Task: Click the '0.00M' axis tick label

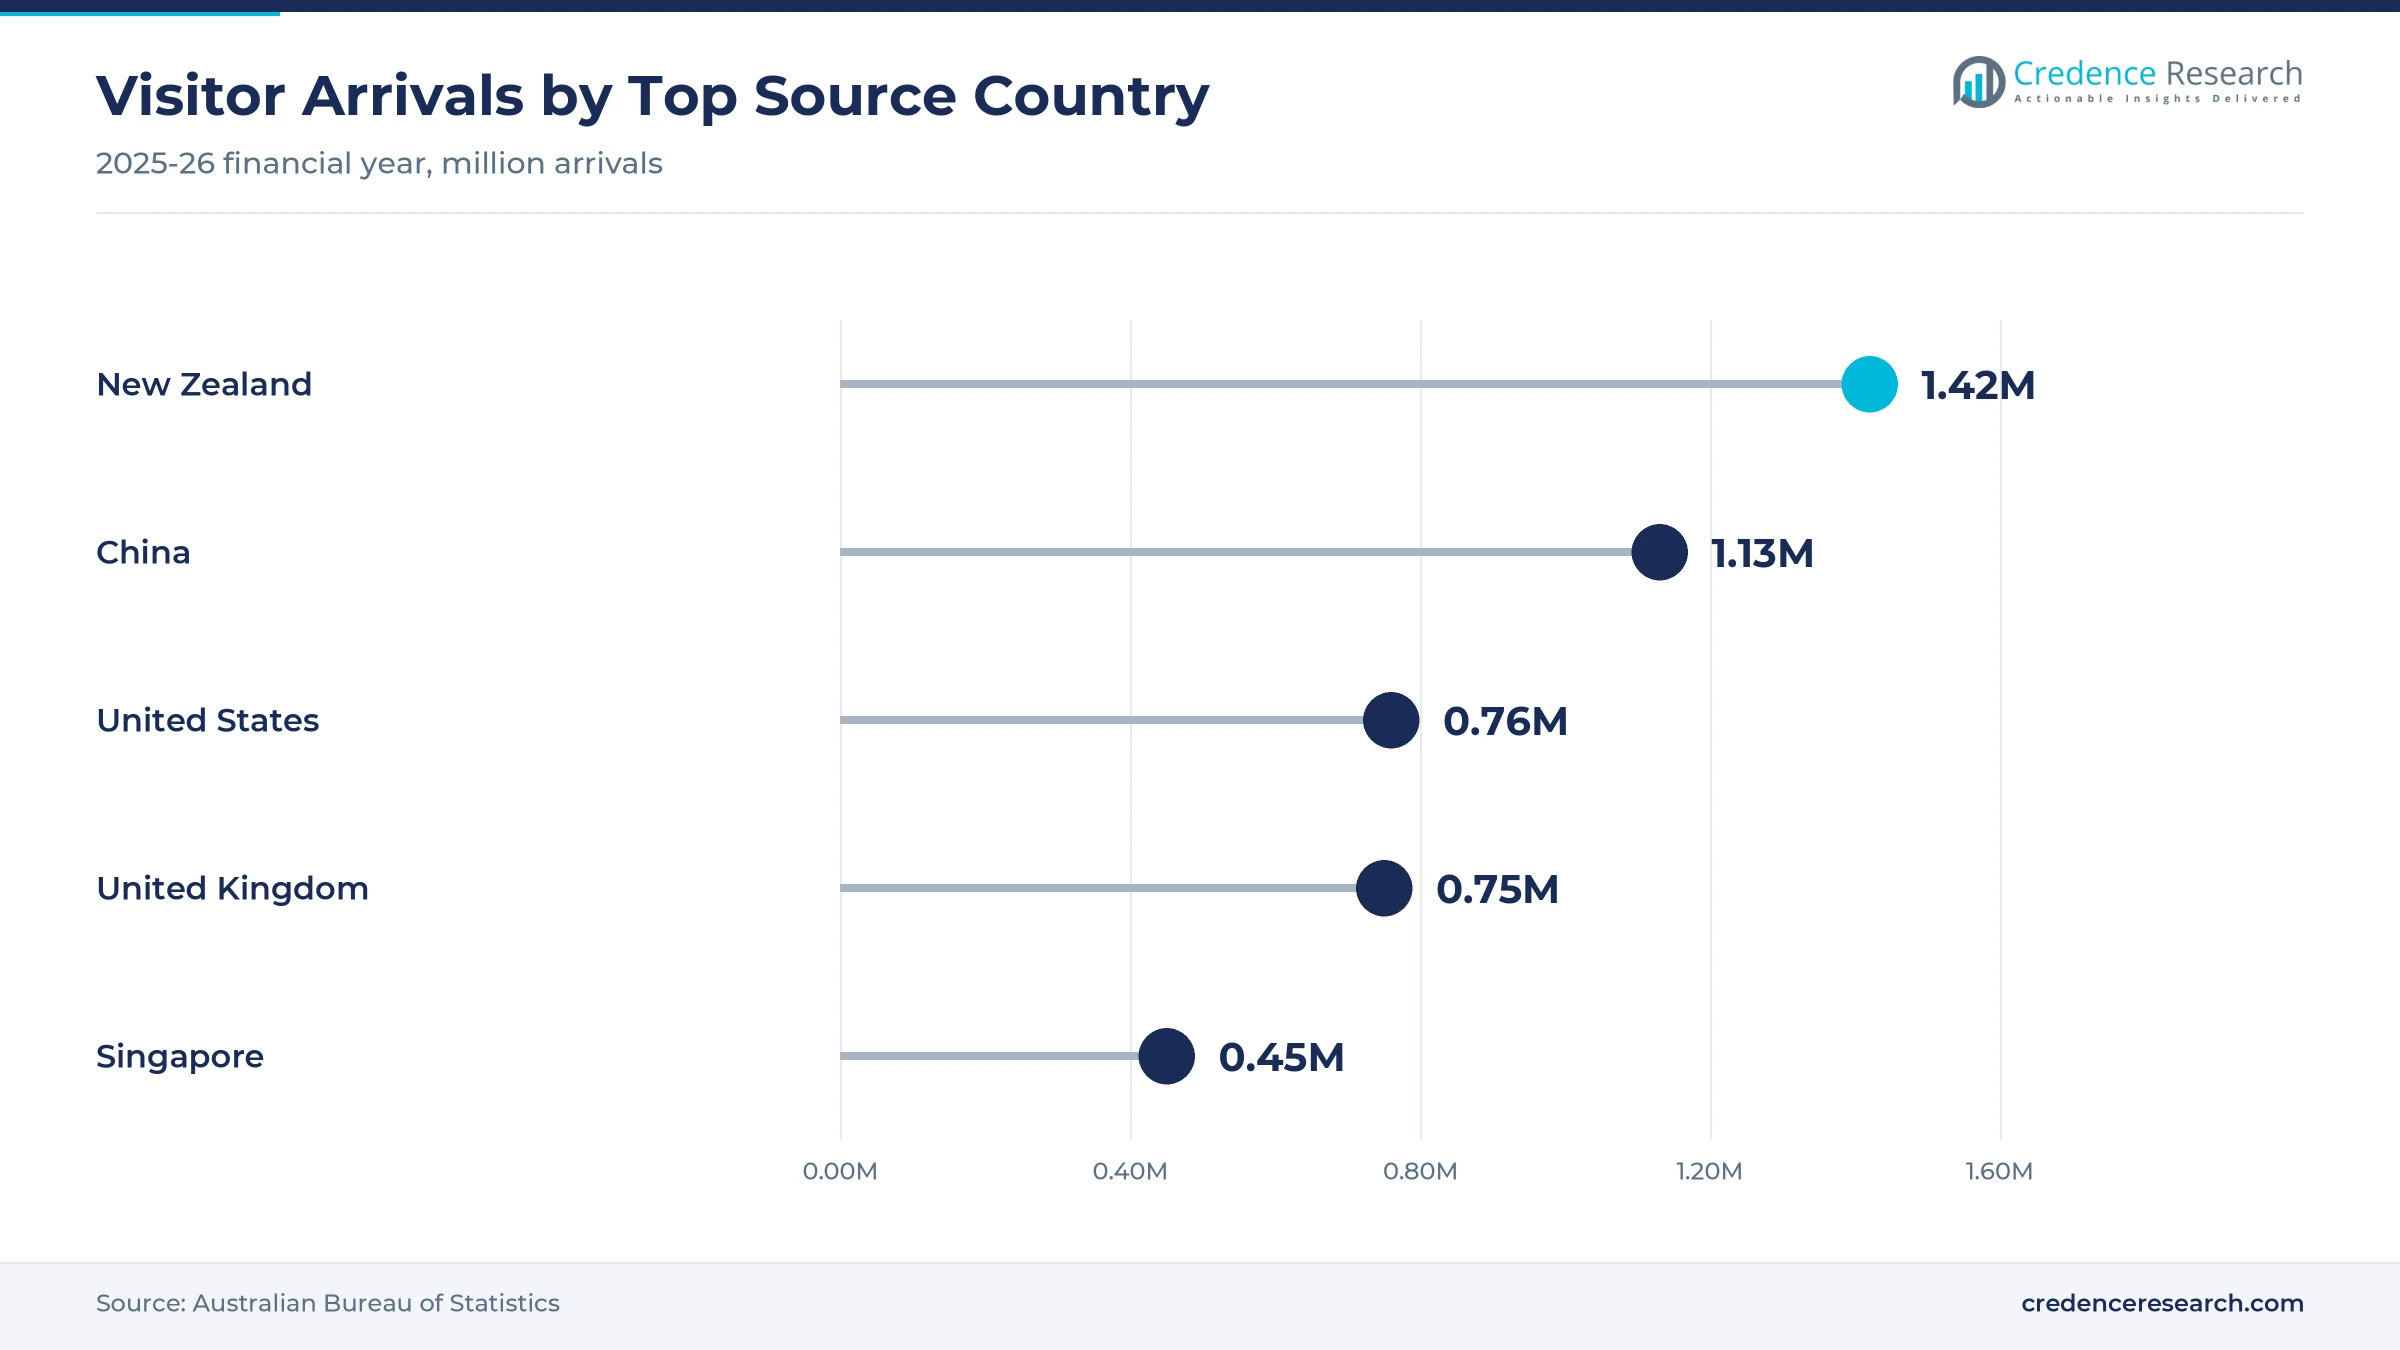Action: coord(840,1171)
